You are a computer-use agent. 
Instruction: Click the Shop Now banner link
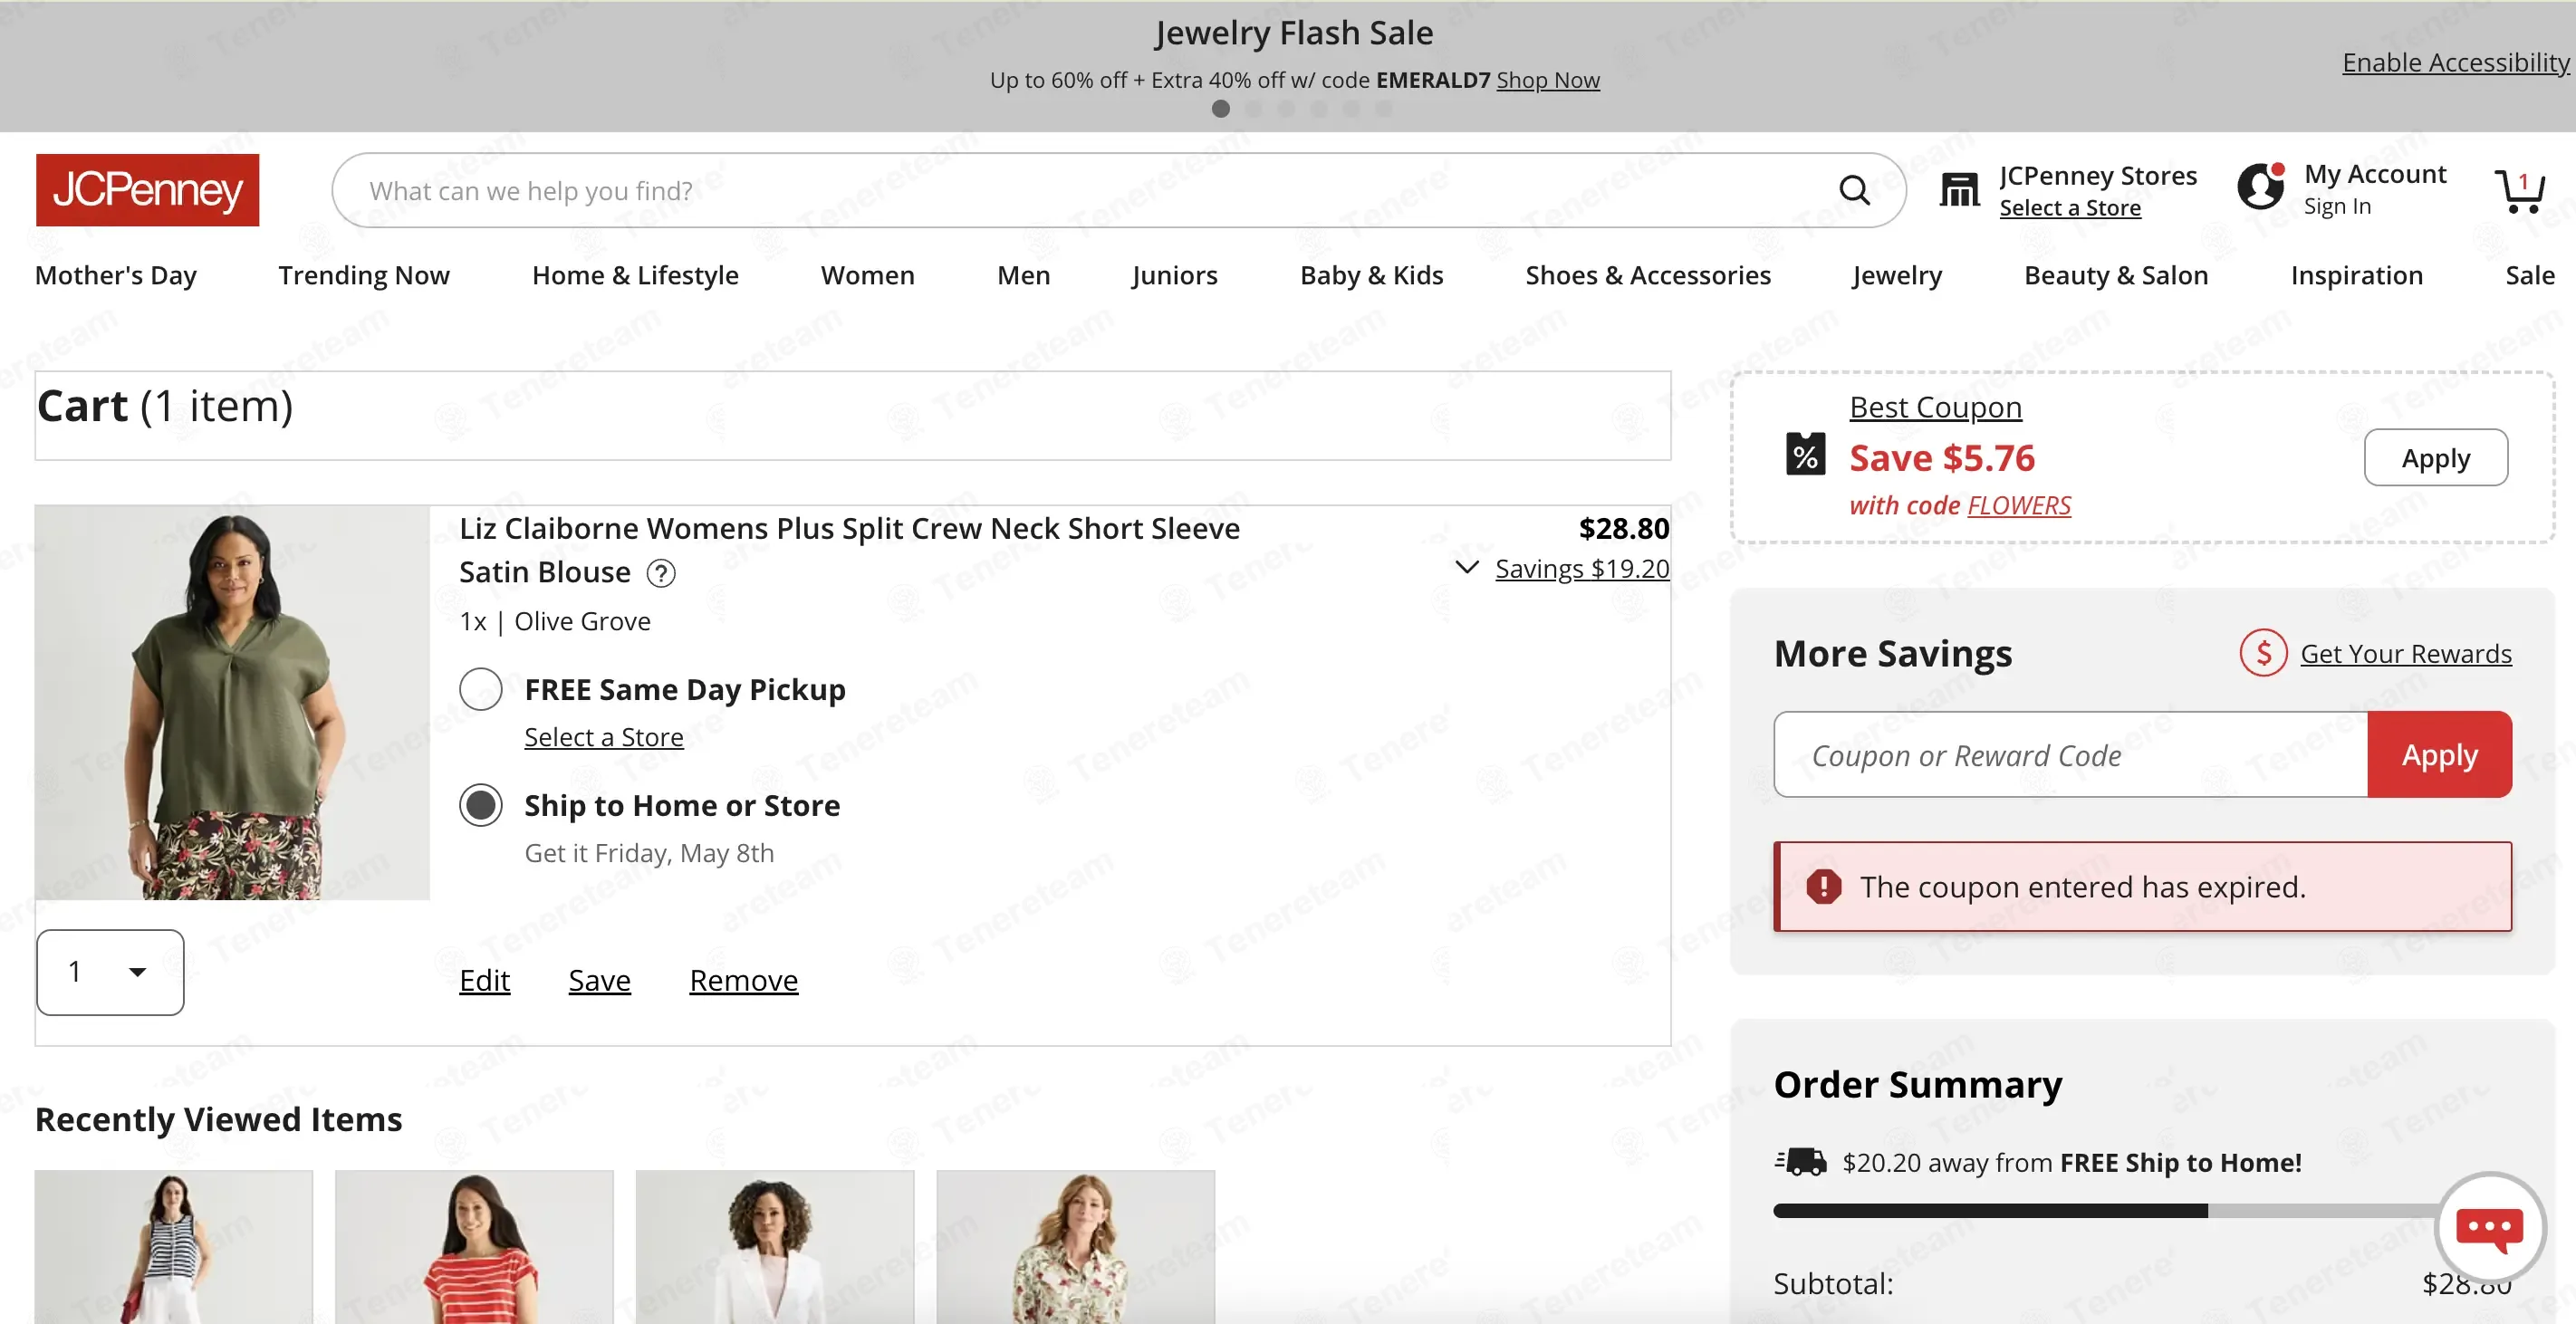pyautogui.click(x=1548, y=80)
